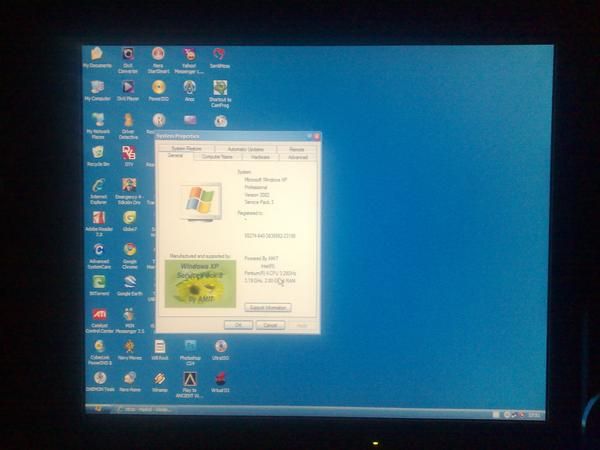Viewport: 600px width, 450px height.
Task: Launch the DAEMON Tools desktop shortcut
Action: 100,382
